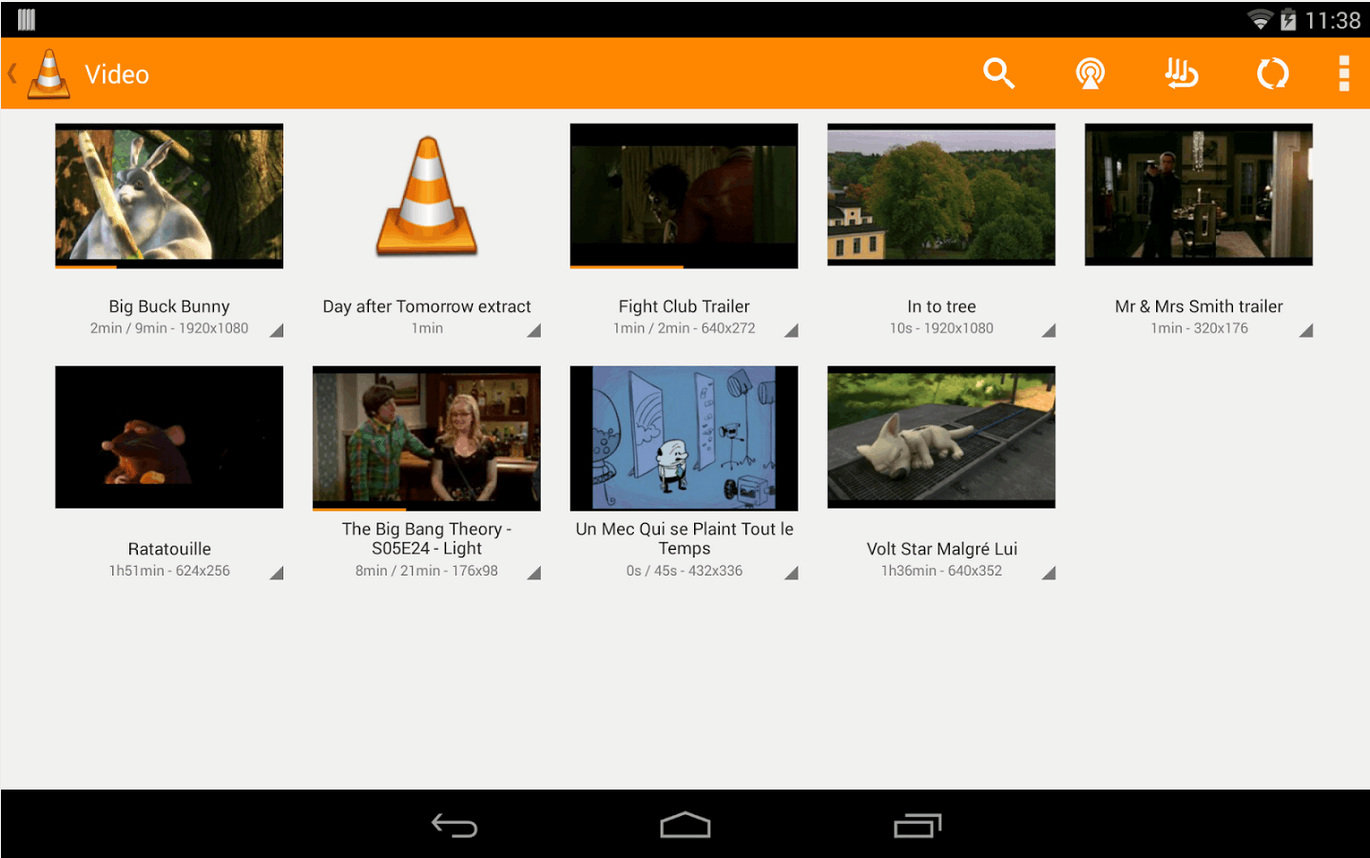The image size is (1370, 858).
Task: Tap the resume last playlist icon
Action: 1181,73
